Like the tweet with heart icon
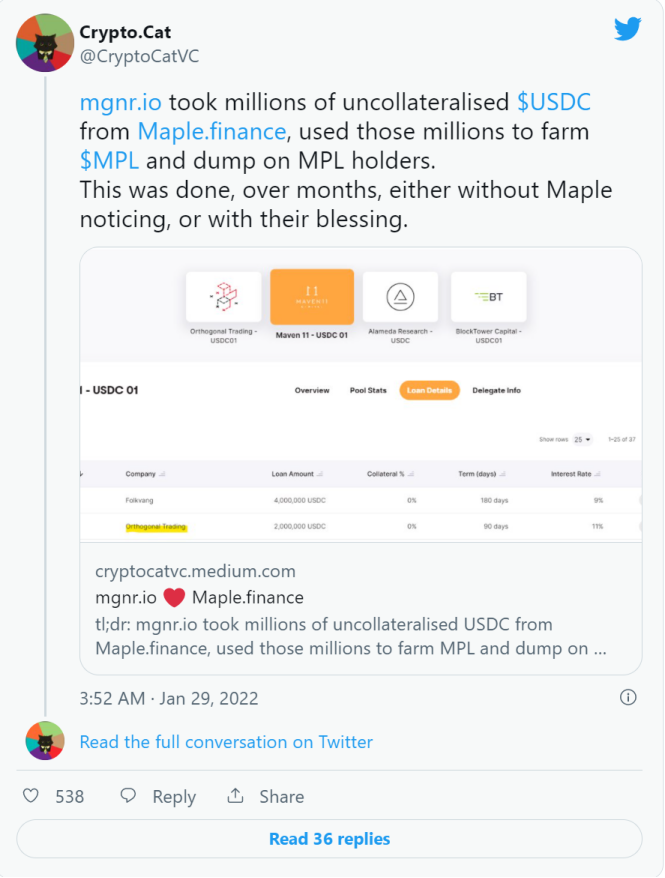This screenshot has width=665, height=878. [31, 796]
